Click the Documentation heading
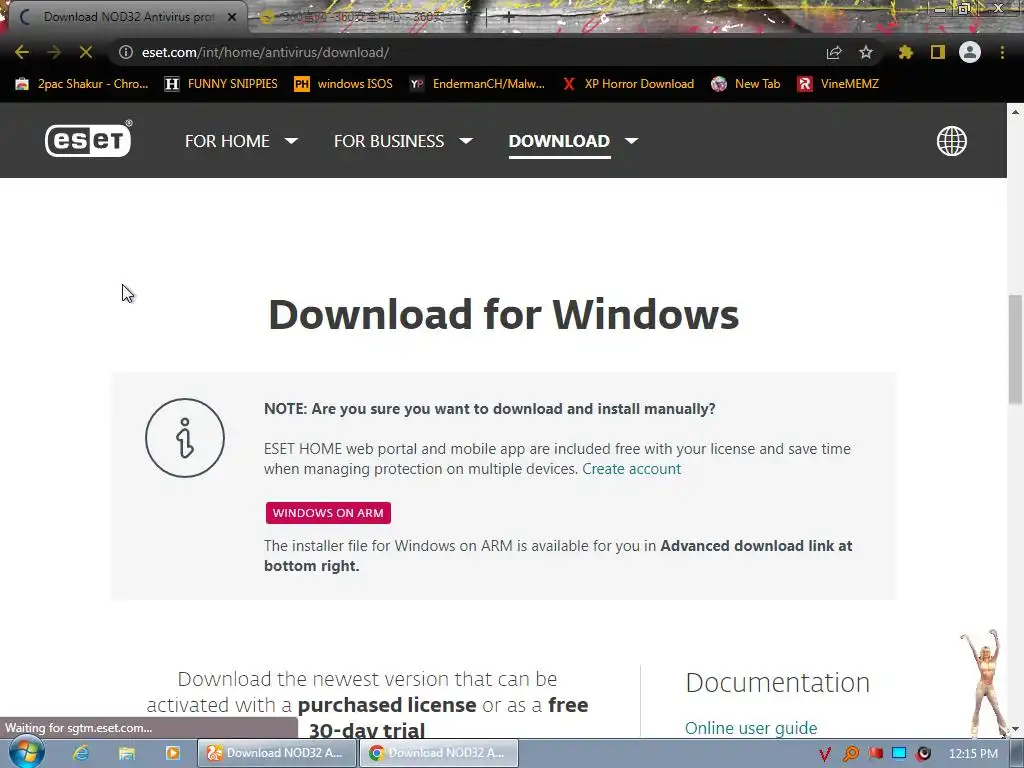This screenshot has height=768, width=1024. [x=777, y=682]
